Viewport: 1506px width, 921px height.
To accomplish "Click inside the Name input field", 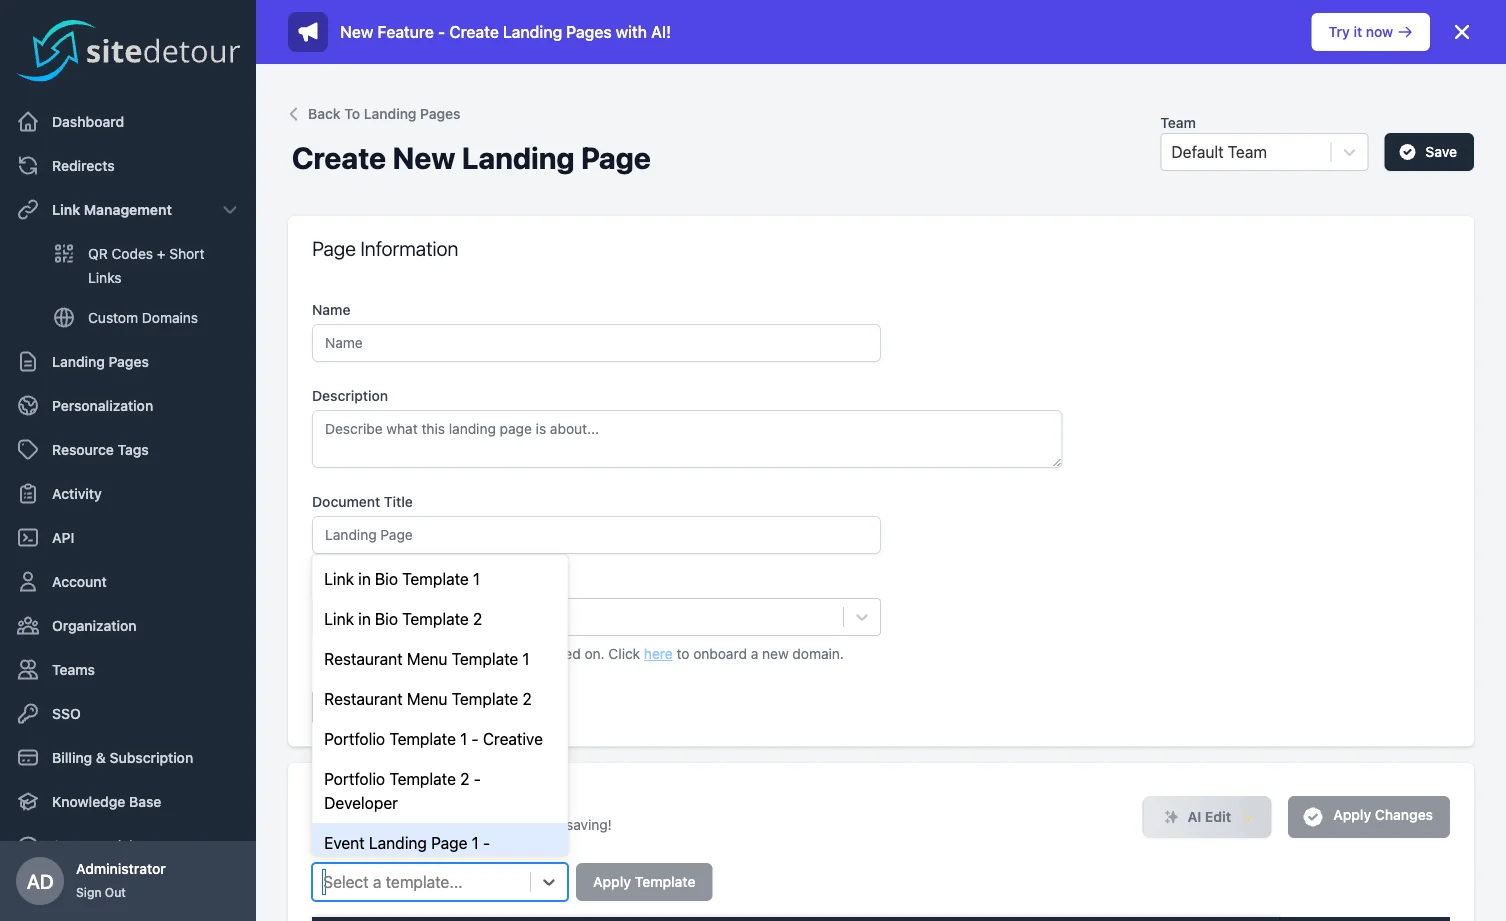I will click(596, 343).
